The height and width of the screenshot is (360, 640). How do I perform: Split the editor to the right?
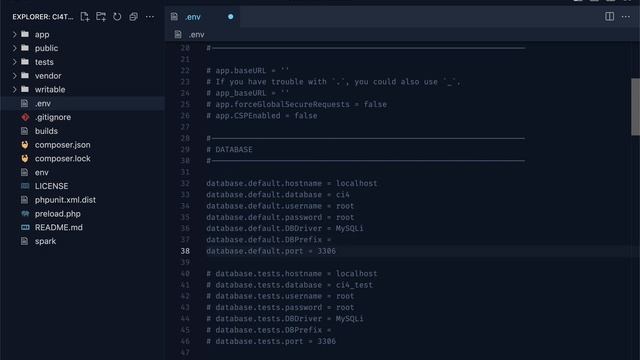click(609, 17)
